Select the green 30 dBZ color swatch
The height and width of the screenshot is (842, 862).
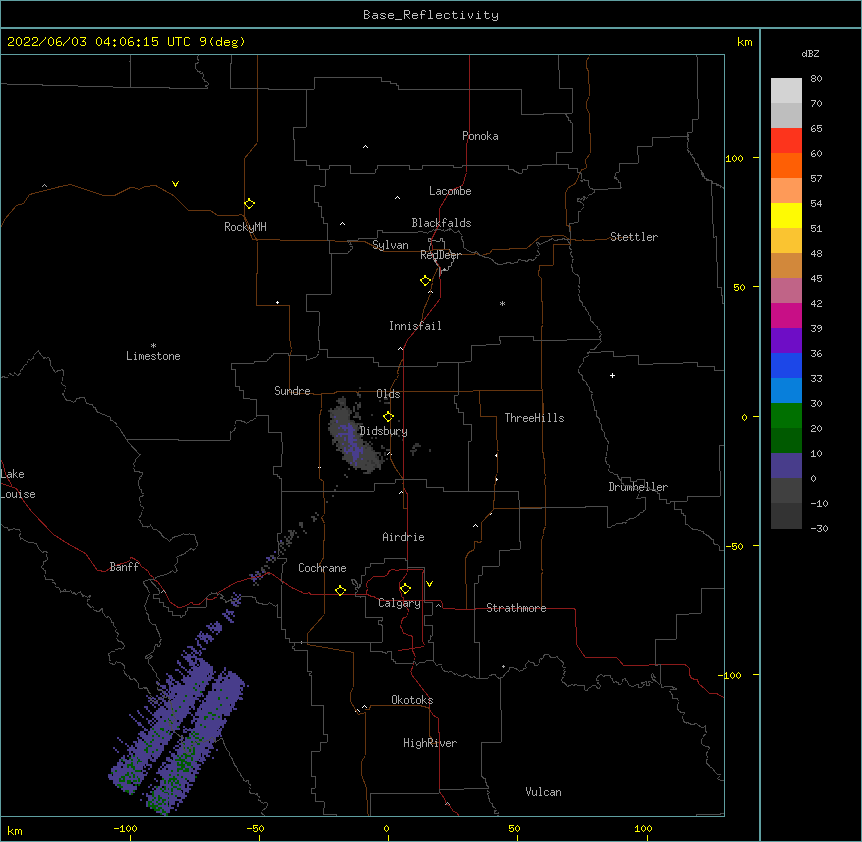[786, 416]
